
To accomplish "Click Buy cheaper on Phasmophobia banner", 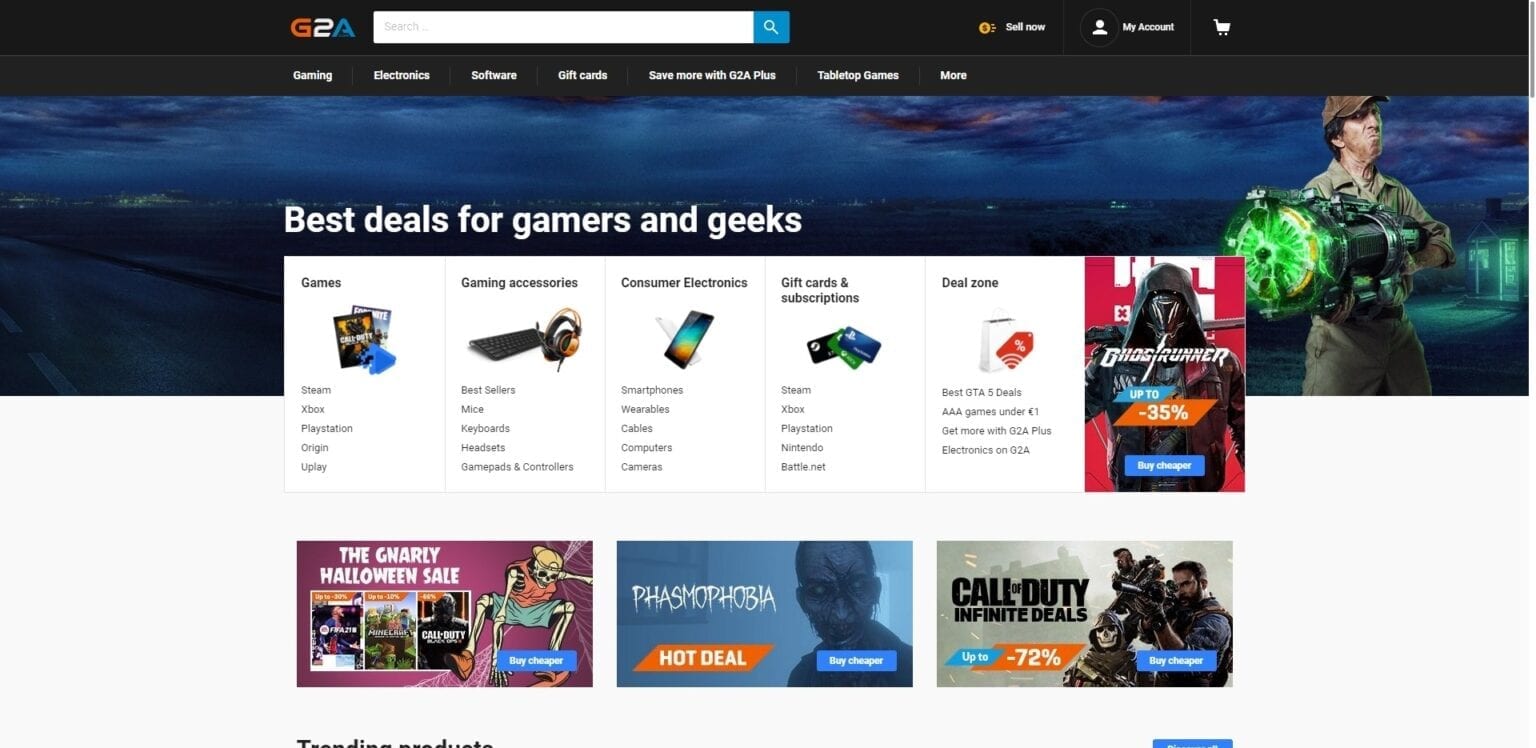I will pyautogui.click(x=856, y=660).
